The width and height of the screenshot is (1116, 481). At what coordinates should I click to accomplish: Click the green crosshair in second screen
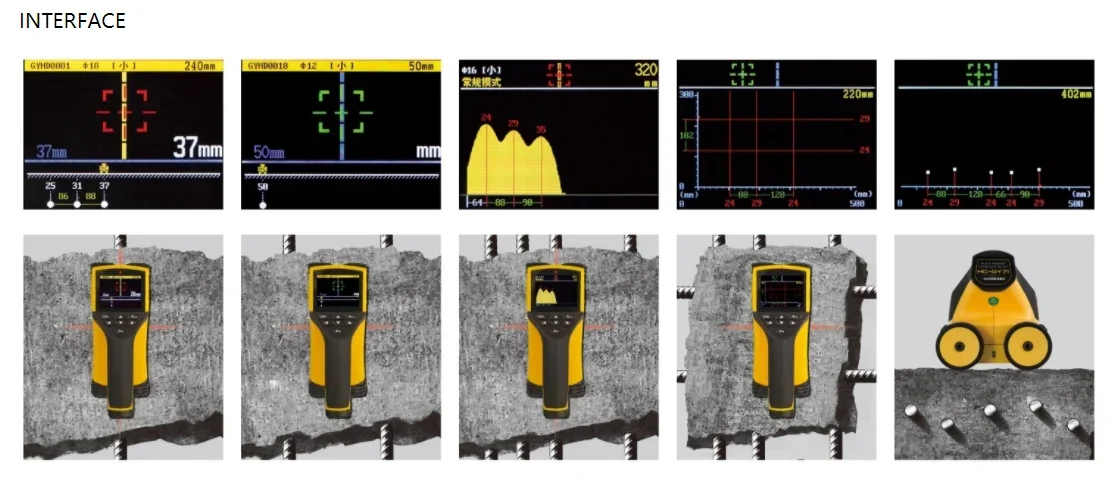(x=342, y=112)
